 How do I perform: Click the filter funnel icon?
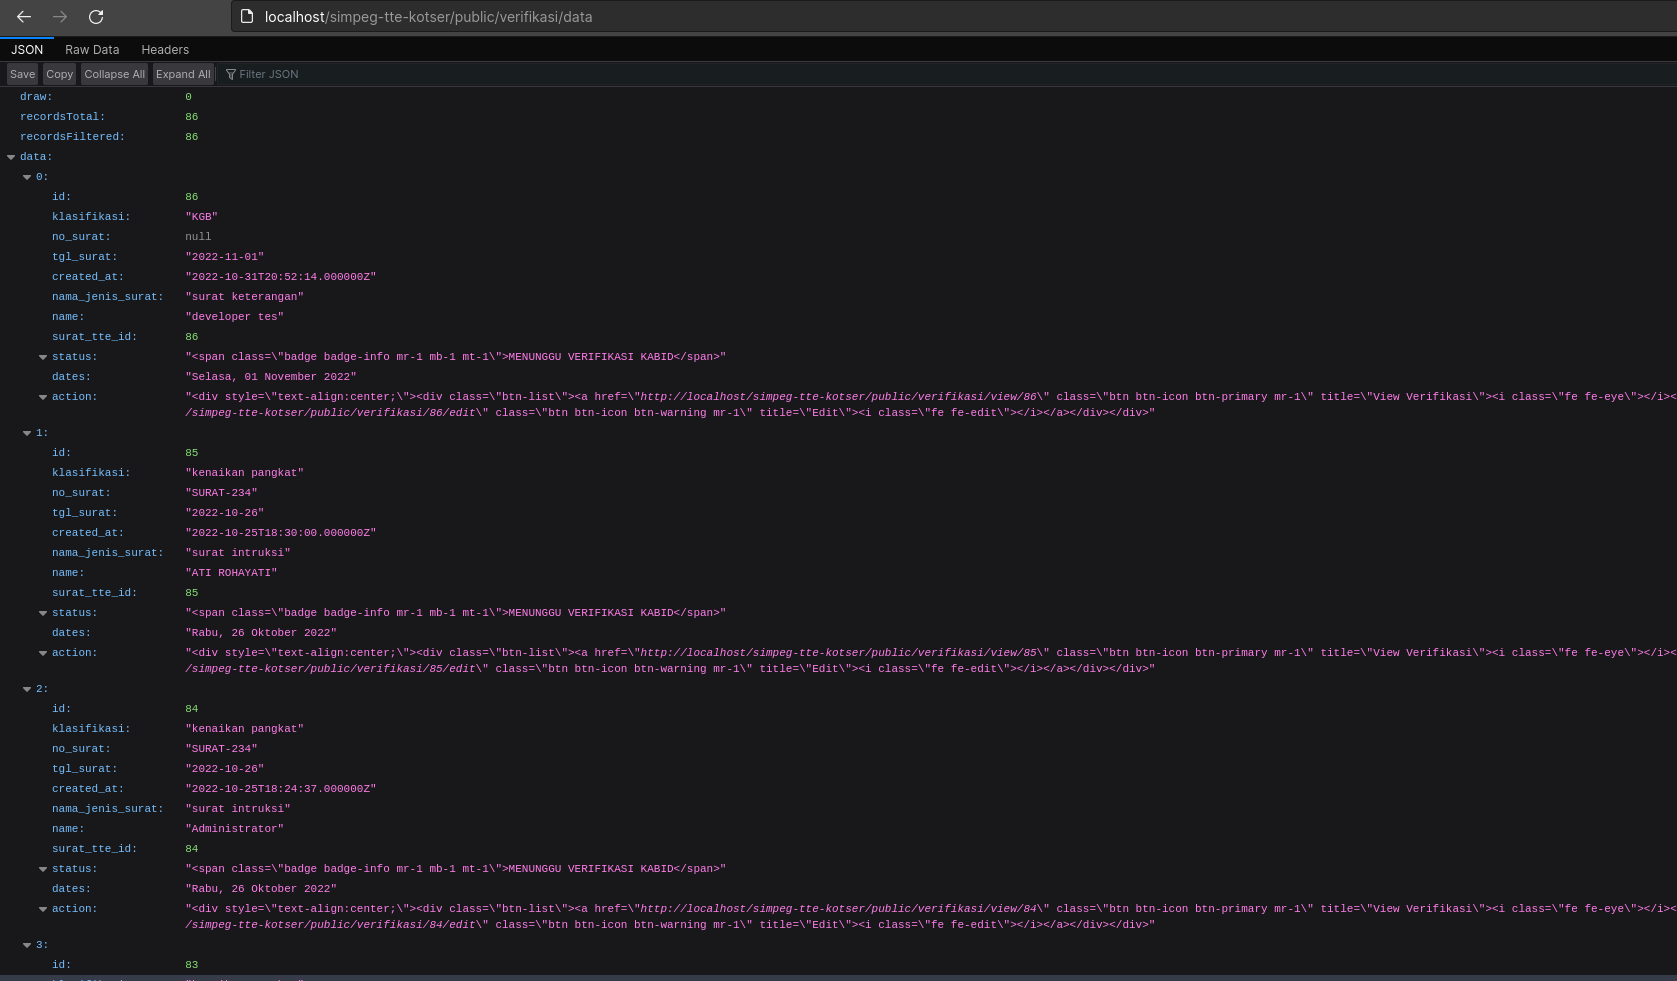(x=231, y=74)
